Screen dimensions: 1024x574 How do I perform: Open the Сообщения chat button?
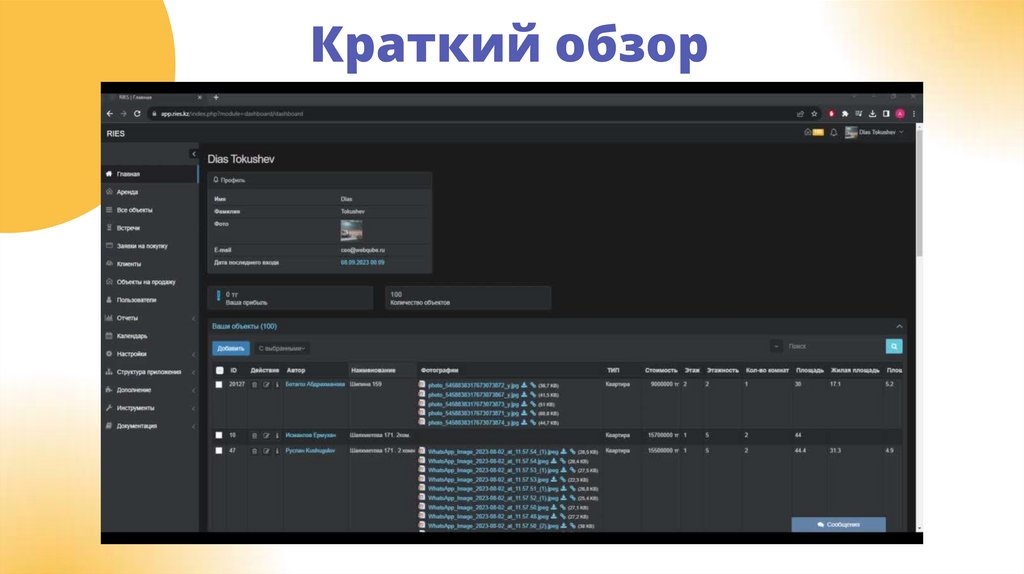[839, 524]
